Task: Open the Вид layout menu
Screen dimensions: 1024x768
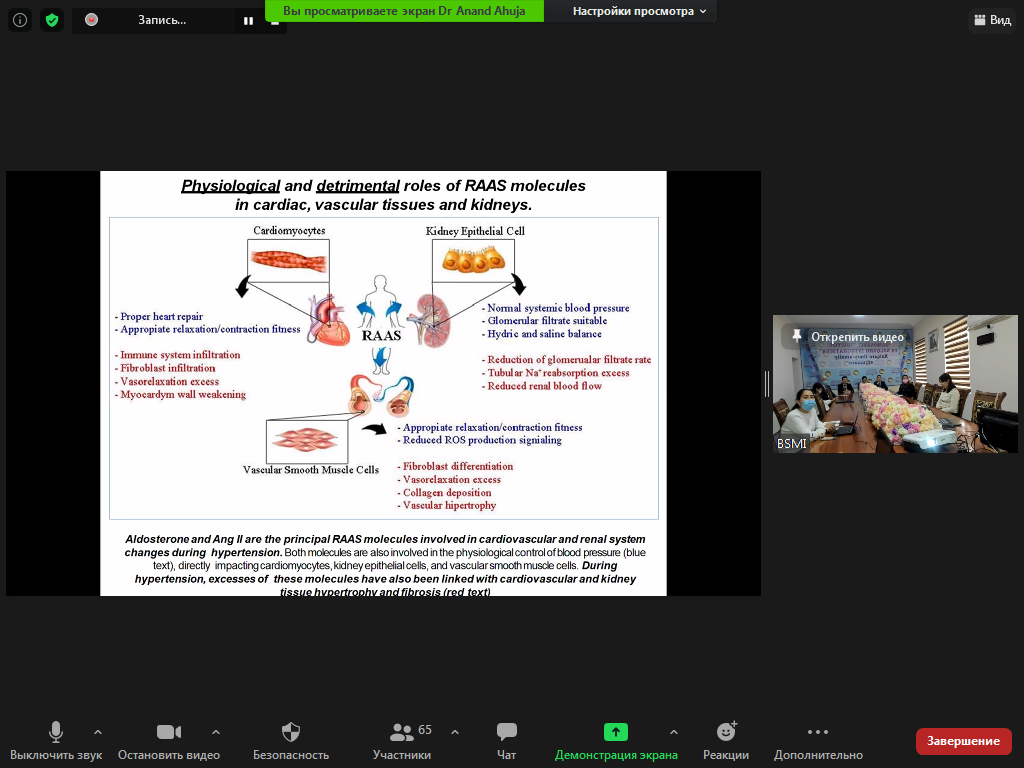Action: click(x=992, y=20)
